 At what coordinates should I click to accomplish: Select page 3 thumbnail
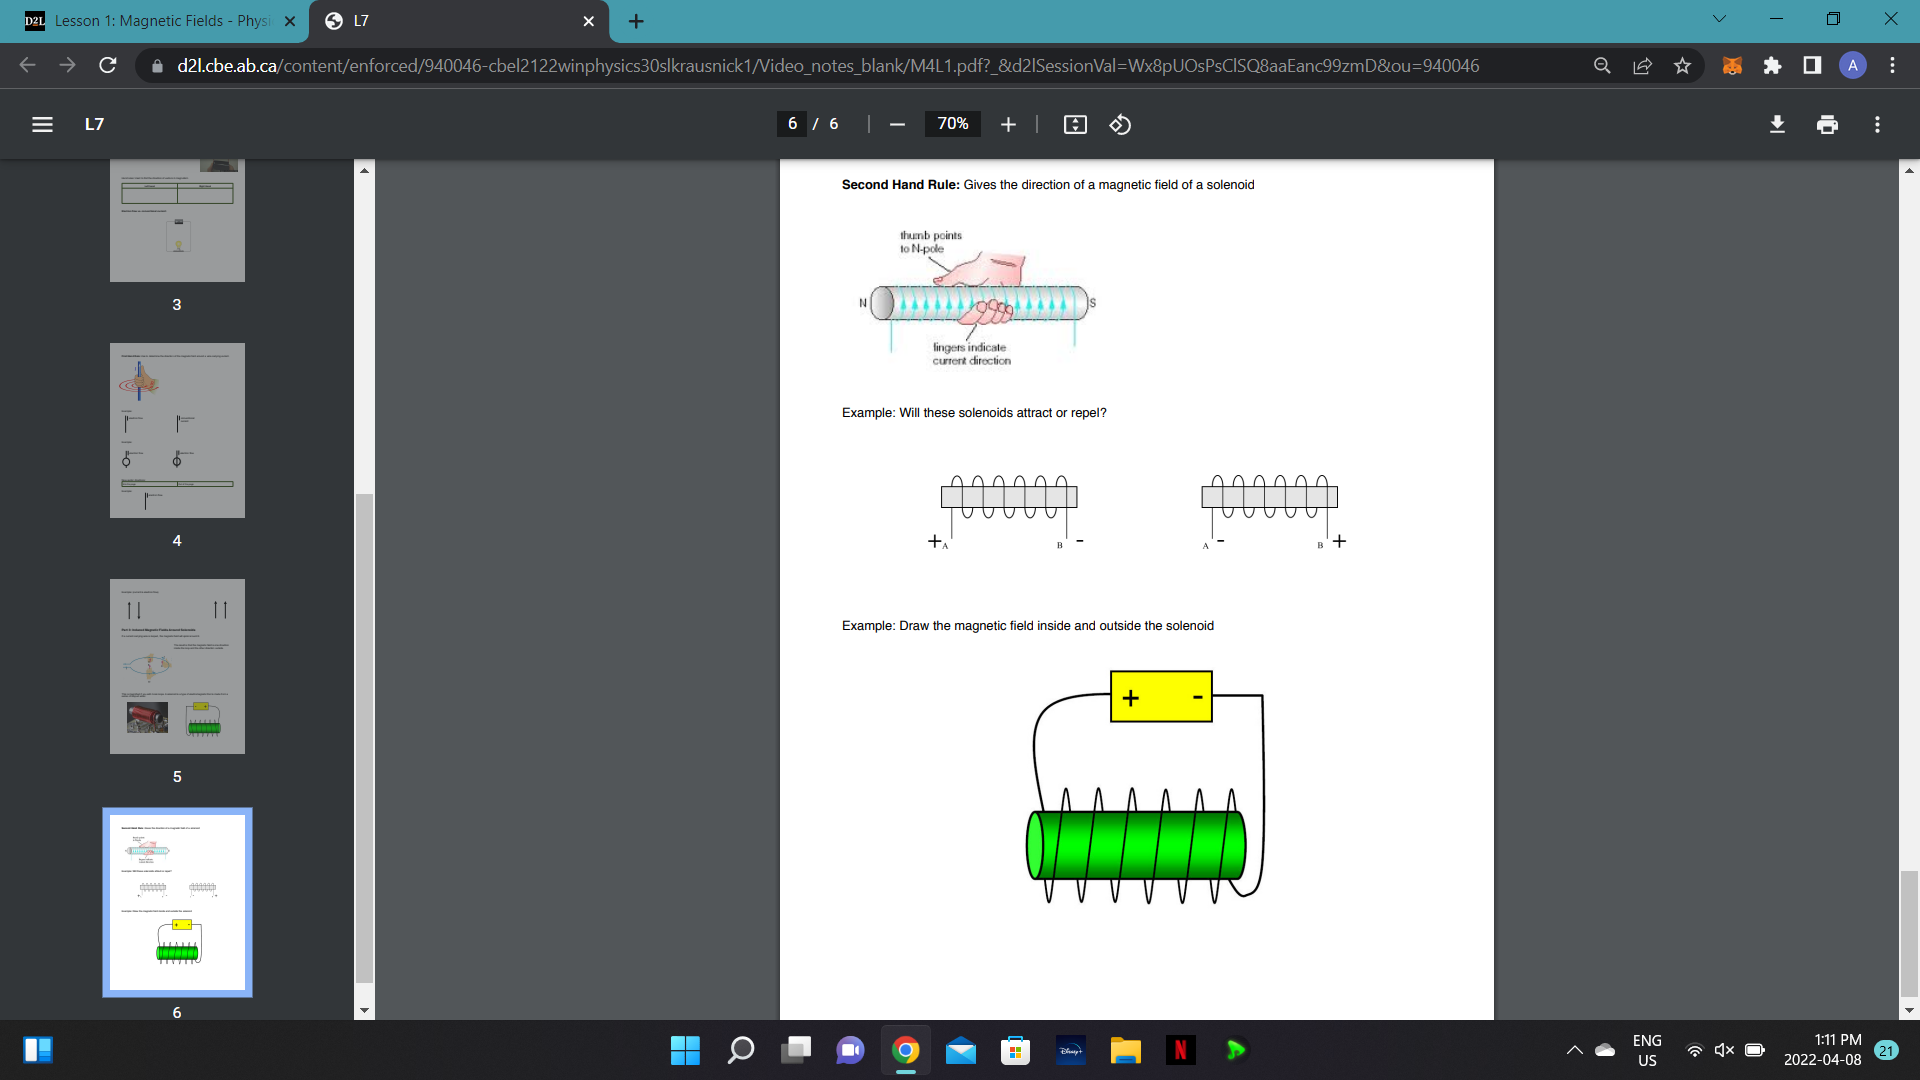(177, 220)
